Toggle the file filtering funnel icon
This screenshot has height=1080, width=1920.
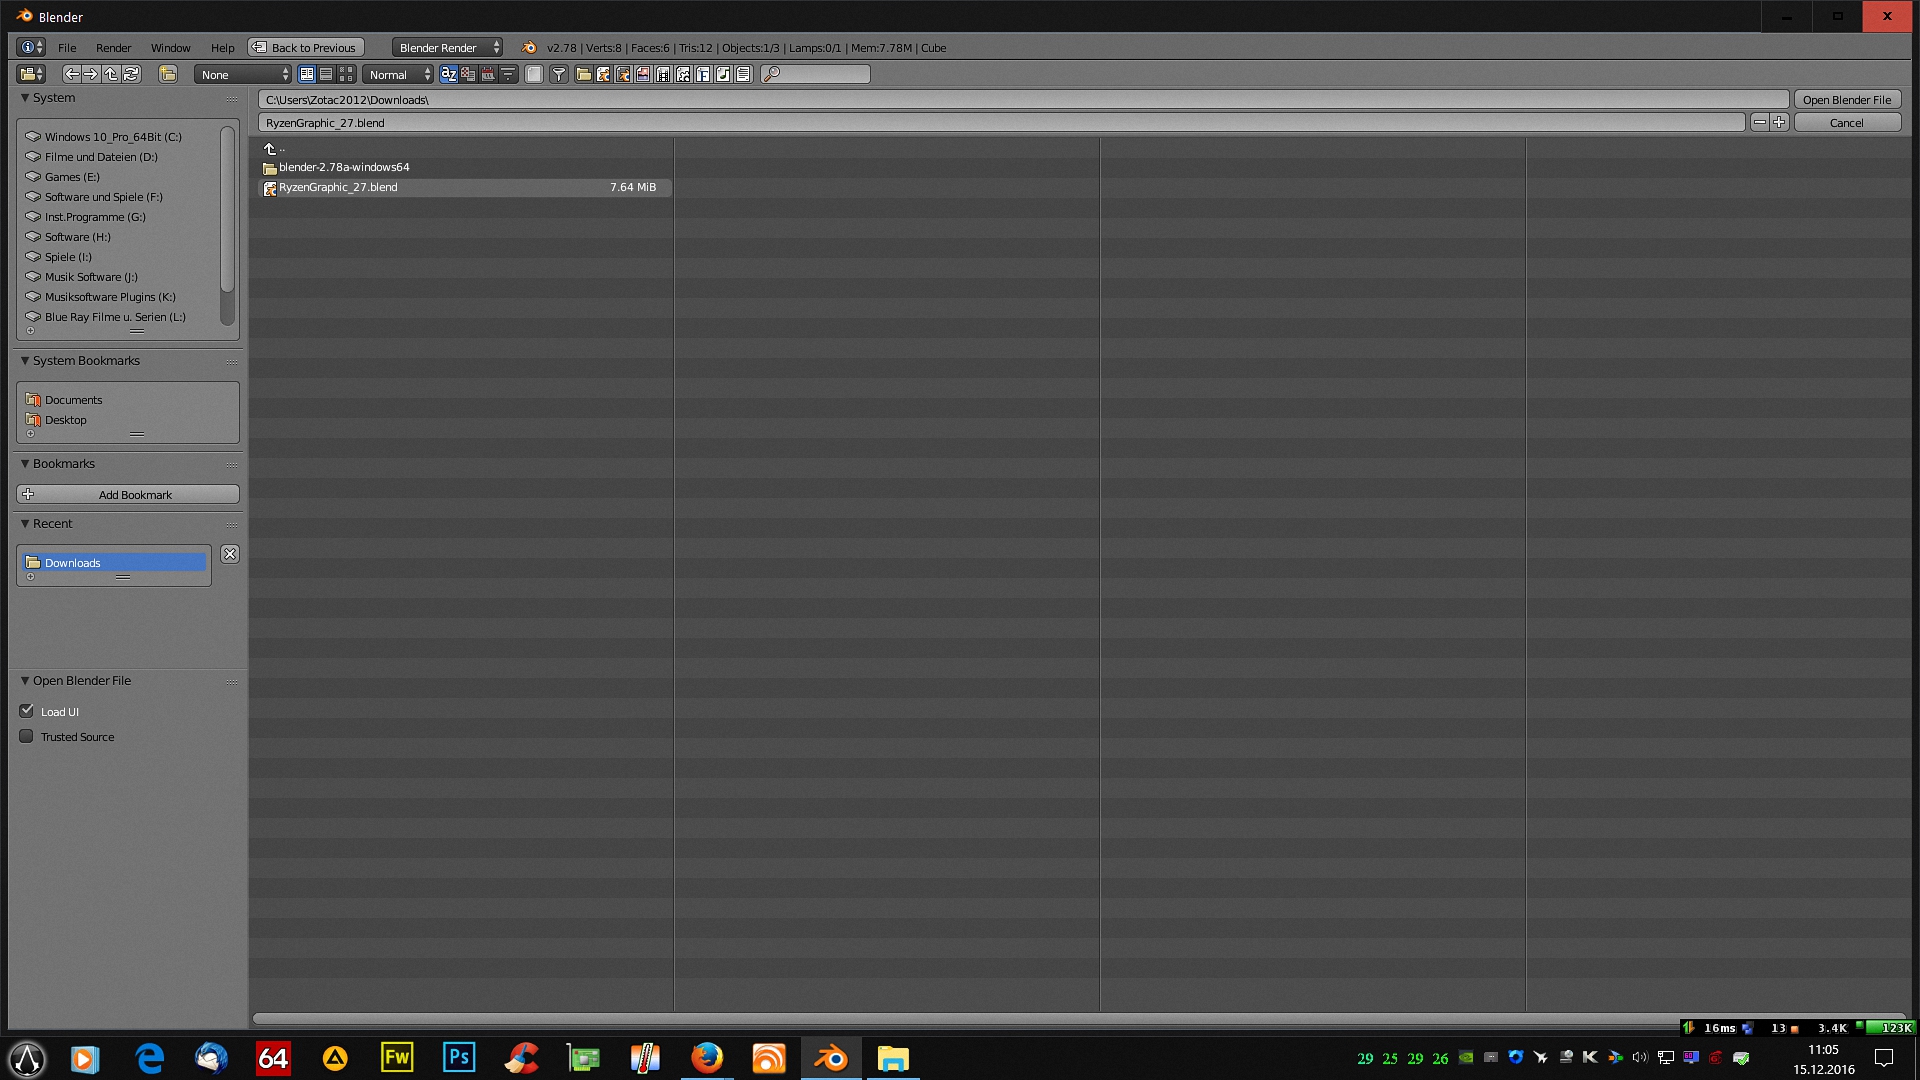pos(559,74)
